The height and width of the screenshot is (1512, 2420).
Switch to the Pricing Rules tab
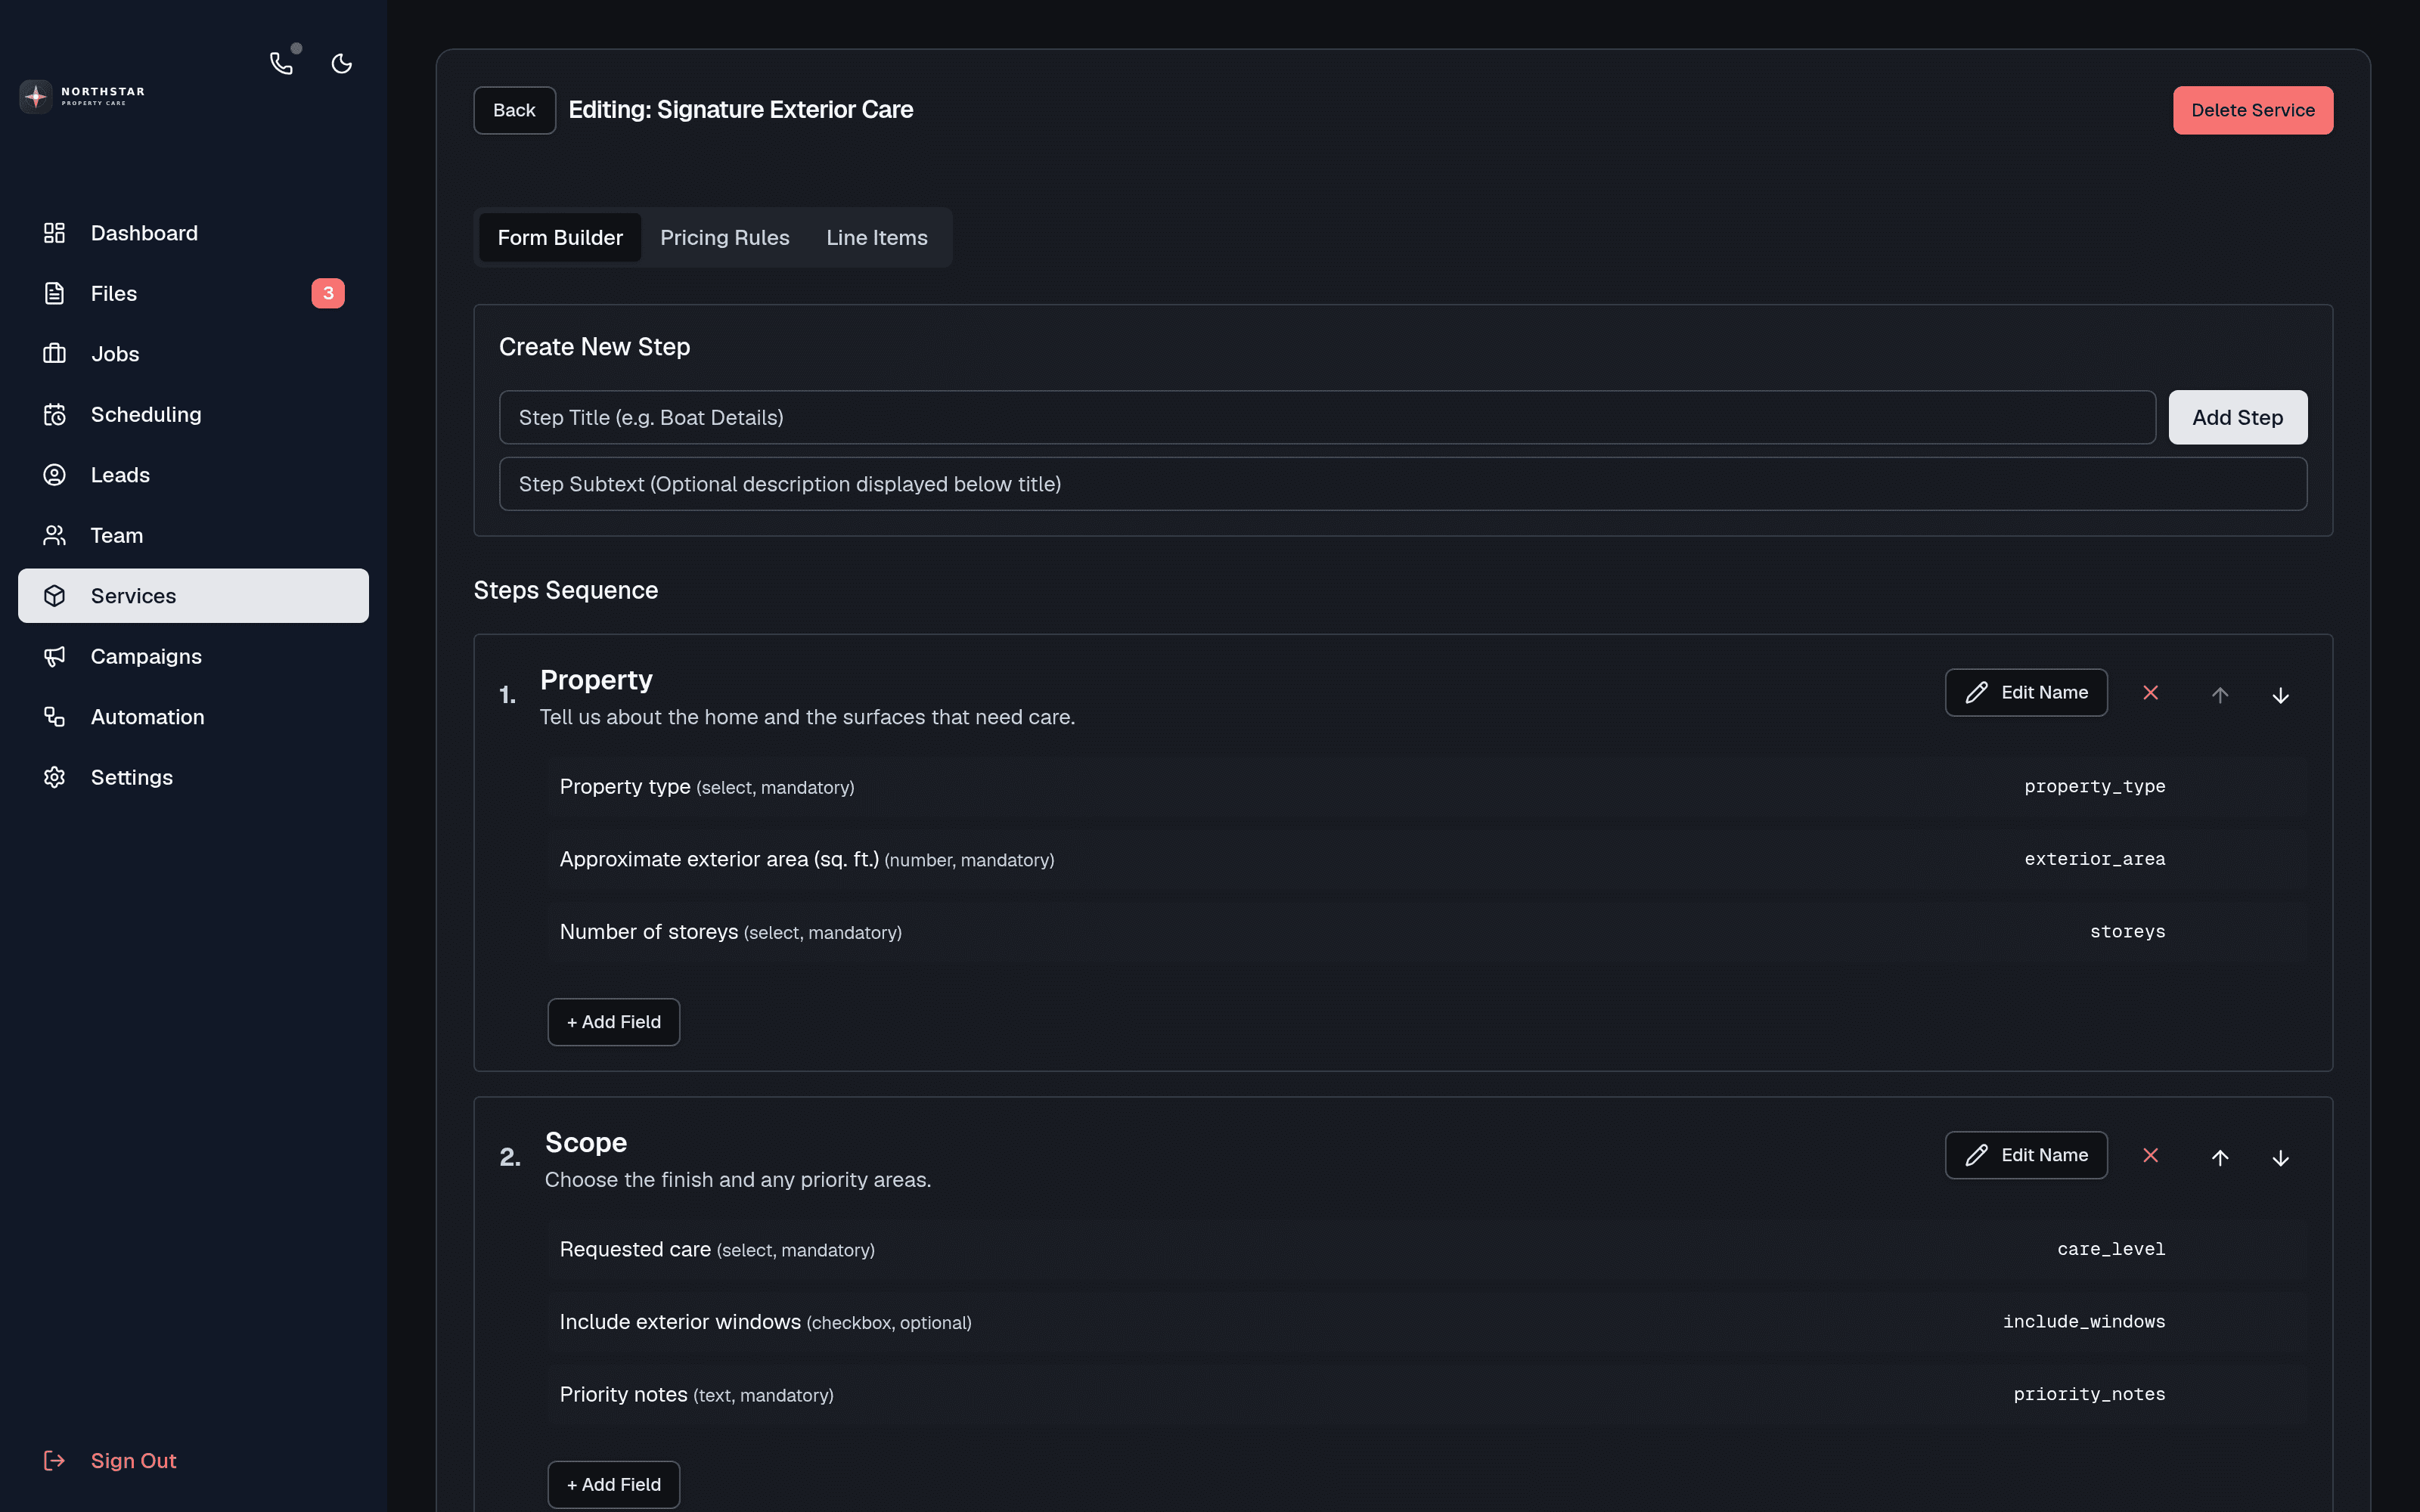(724, 238)
